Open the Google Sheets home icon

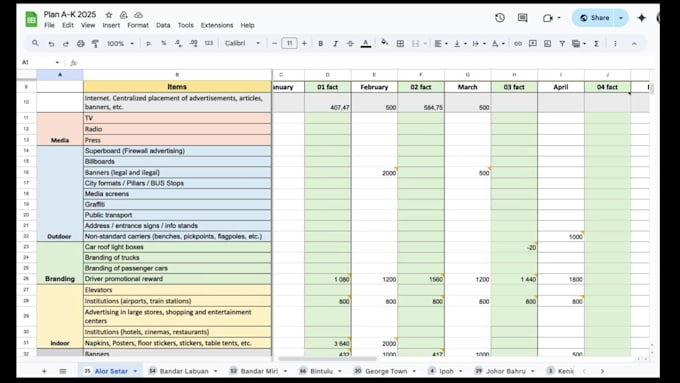click(x=31, y=19)
